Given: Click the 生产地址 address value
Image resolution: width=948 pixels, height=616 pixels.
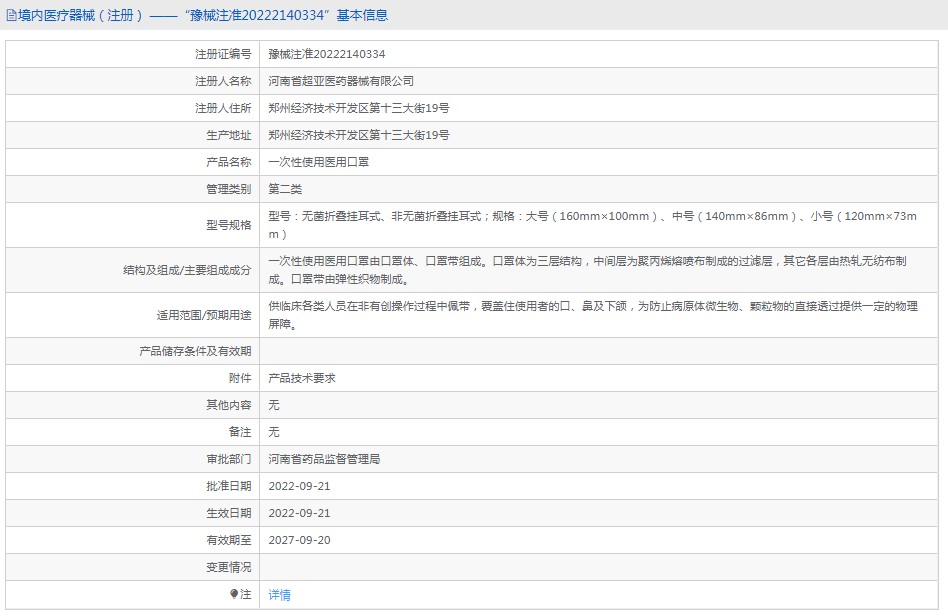Looking at the screenshot, I should [359, 135].
